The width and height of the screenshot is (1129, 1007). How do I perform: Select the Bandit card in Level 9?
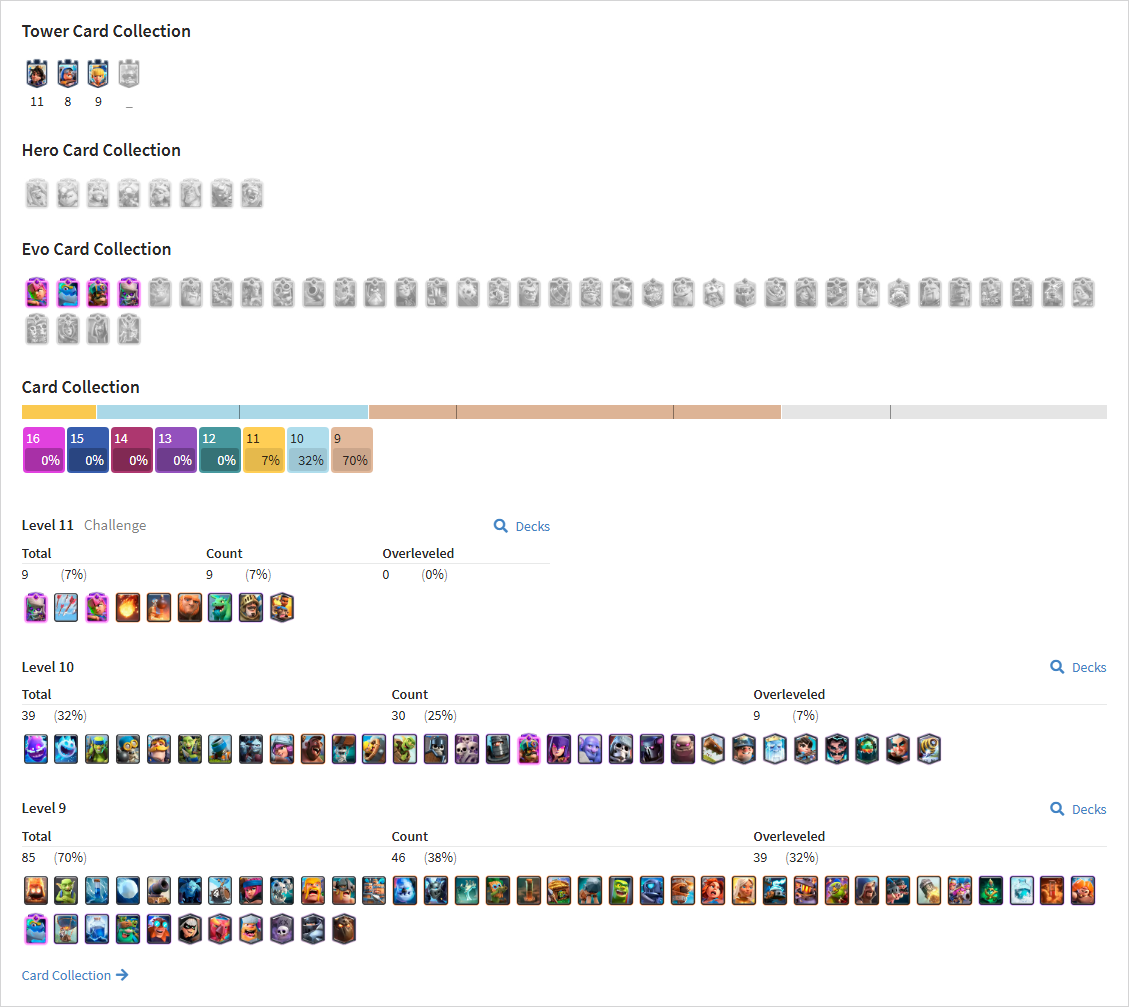pos(189,929)
